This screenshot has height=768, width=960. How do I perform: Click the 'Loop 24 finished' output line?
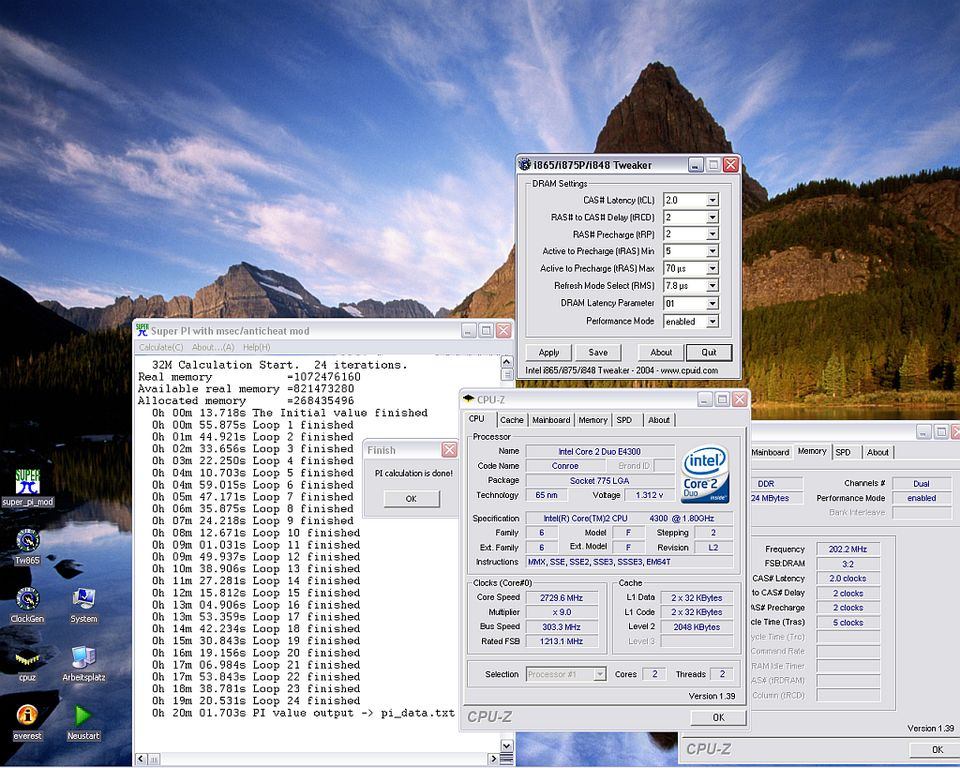(x=256, y=701)
